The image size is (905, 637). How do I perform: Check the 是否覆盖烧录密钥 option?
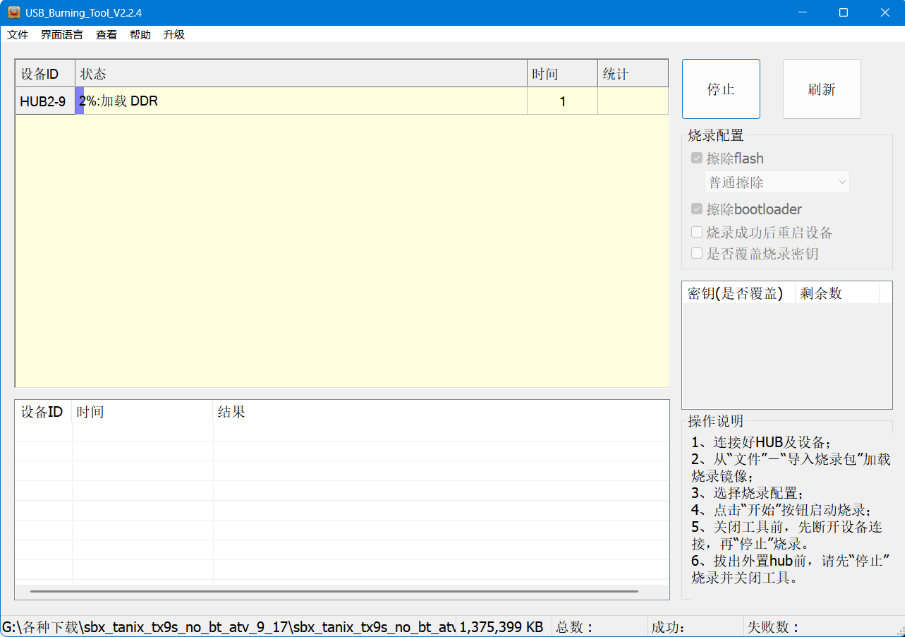point(696,253)
